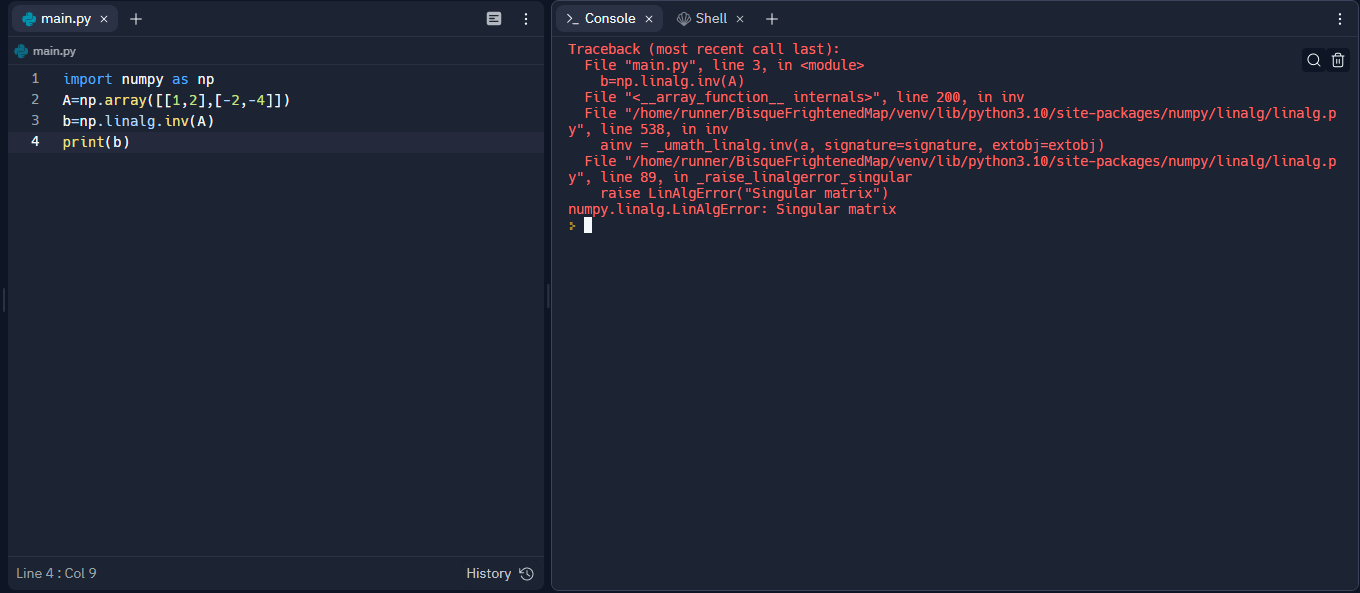This screenshot has width=1360, height=593.
Task: Switch to the Shell tab
Action: pyautogui.click(x=708, y=18)
